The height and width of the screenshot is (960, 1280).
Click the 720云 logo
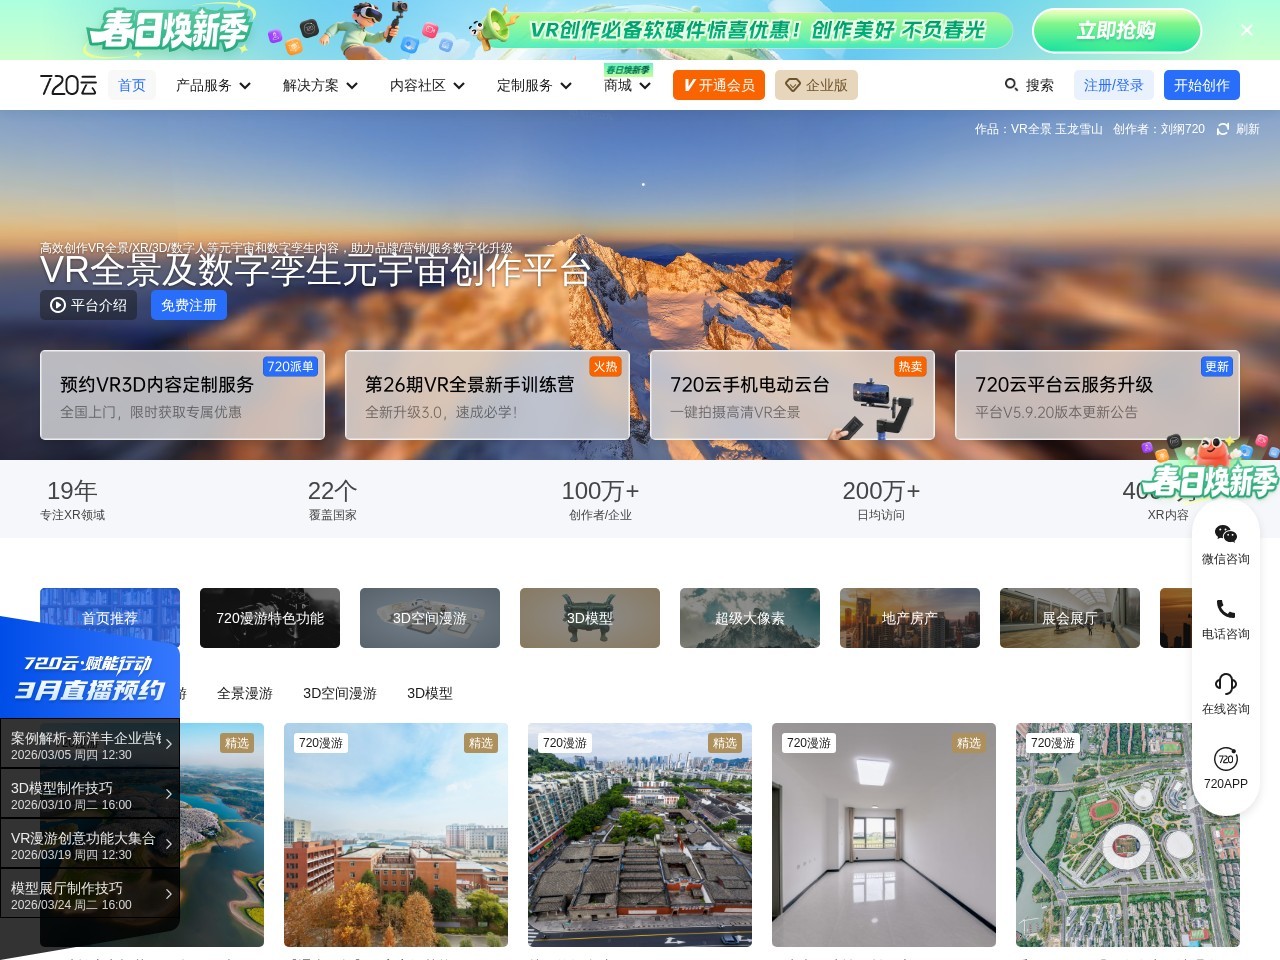66,85
